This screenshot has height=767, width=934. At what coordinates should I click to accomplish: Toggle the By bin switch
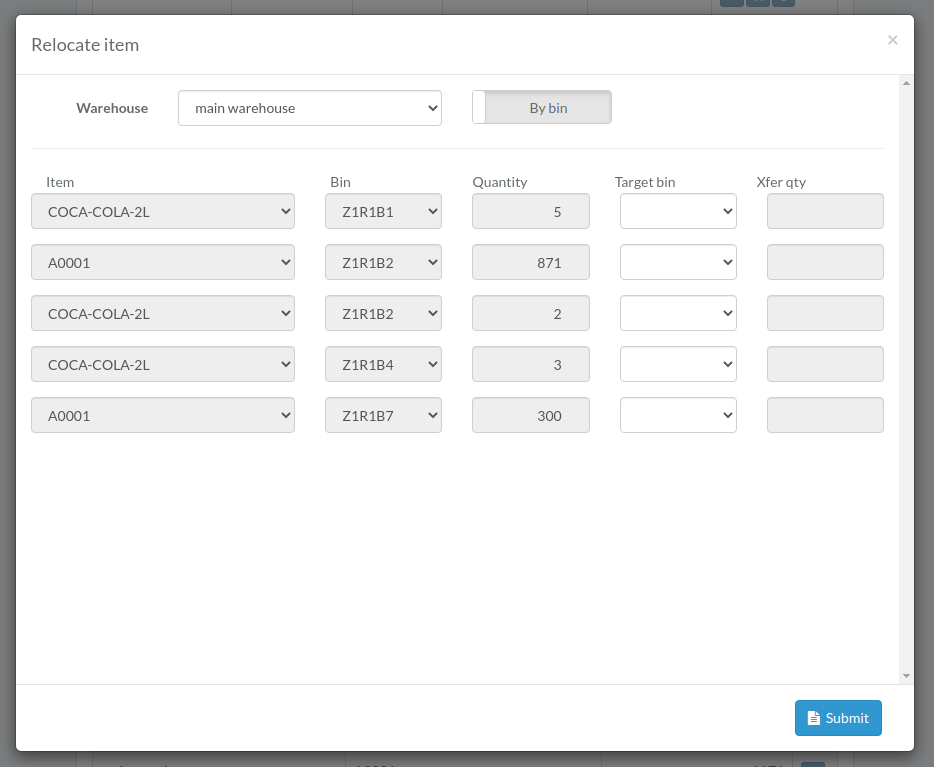(541, 107)
